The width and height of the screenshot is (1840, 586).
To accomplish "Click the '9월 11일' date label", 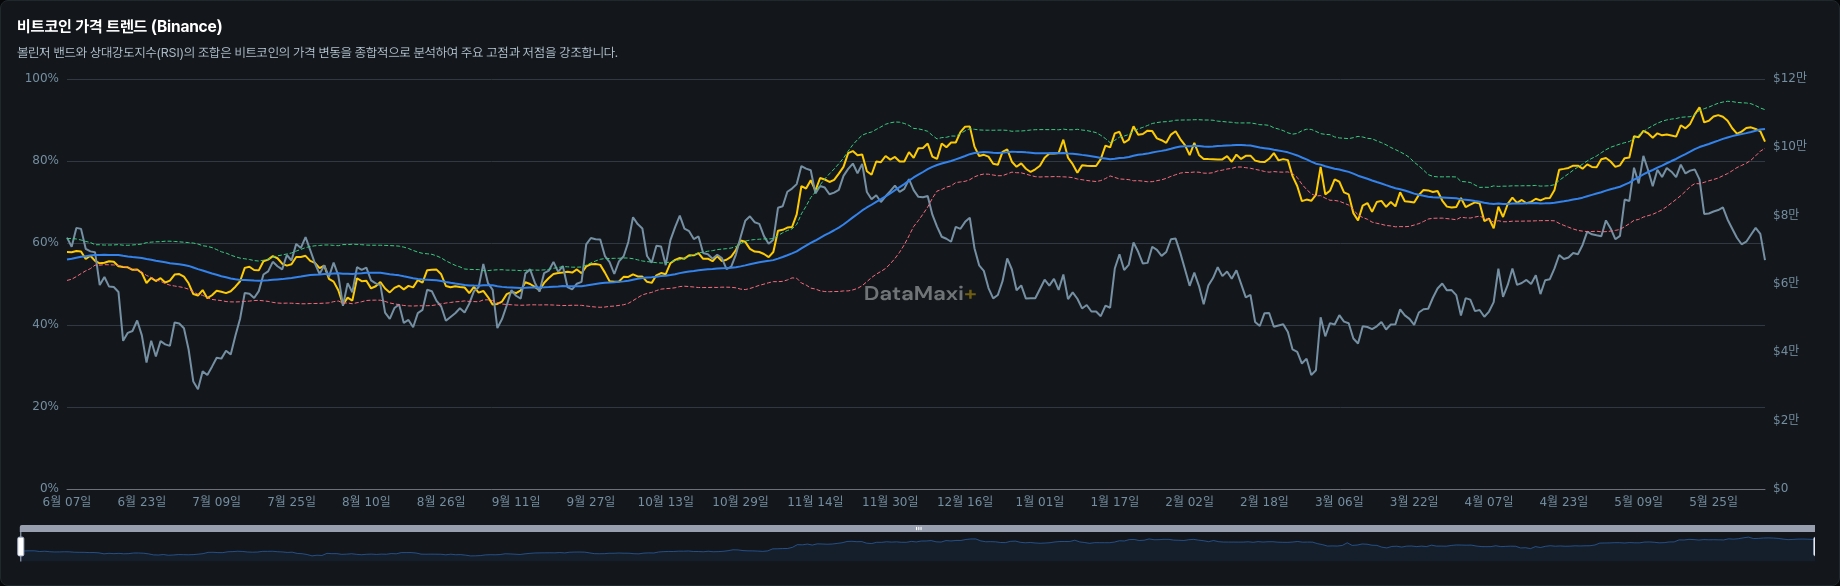I will 516,502.
